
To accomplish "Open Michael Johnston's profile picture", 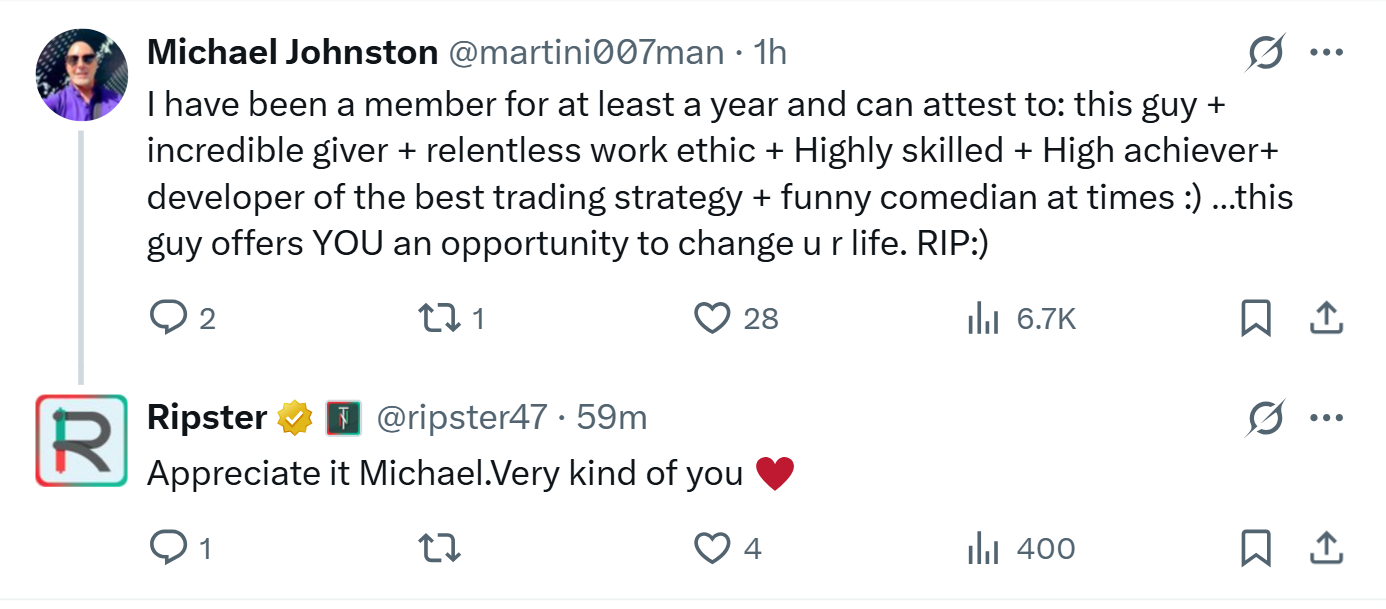I will tap(82, 74).
